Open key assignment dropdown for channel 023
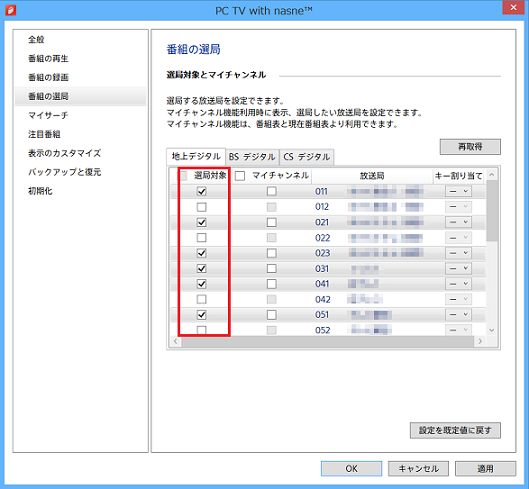This screenshot has width=529, height=489. pos(458,253)
